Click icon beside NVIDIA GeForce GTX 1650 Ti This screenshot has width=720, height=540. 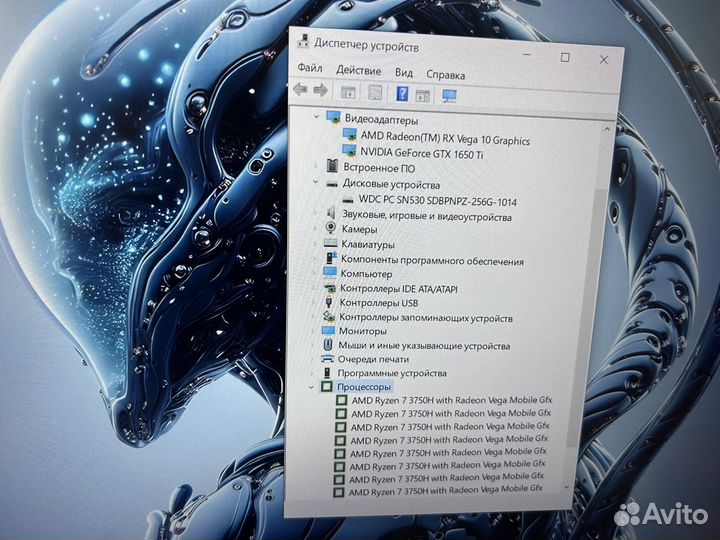pyautogui.click(x=349, y=150)
